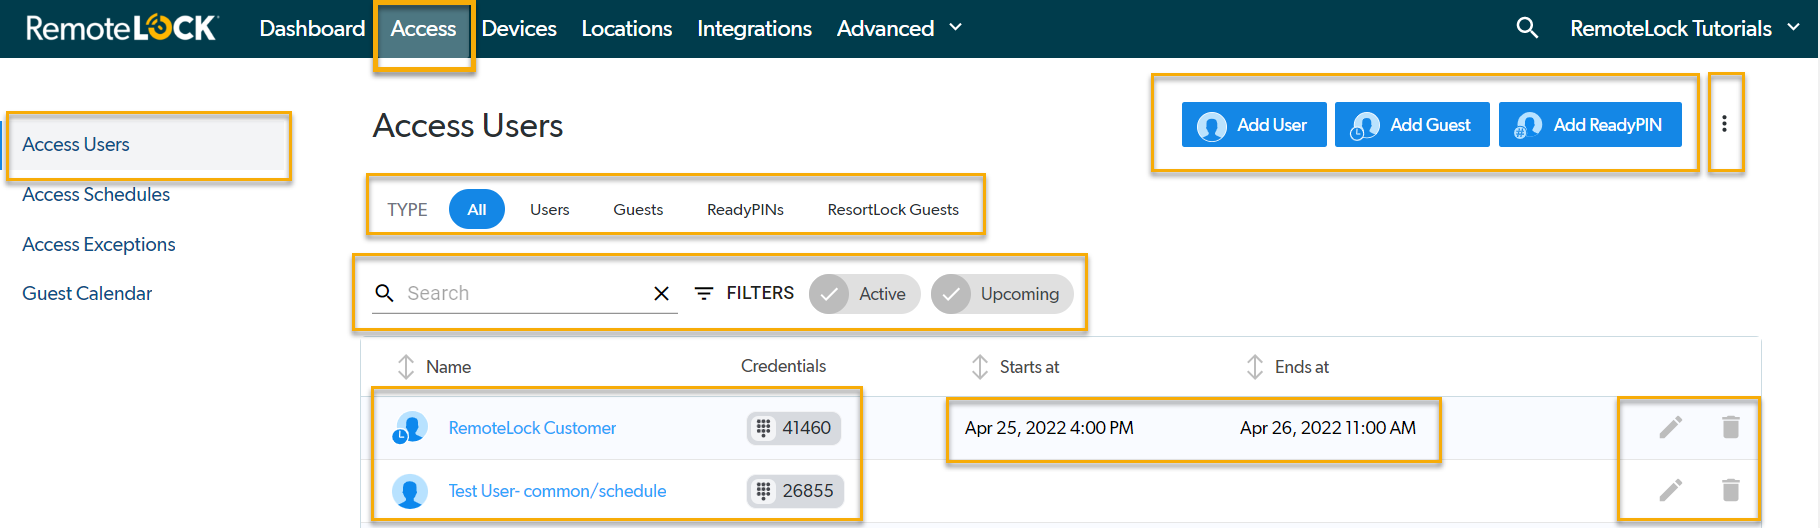Click the Add Guest button

click(1412, 125)
